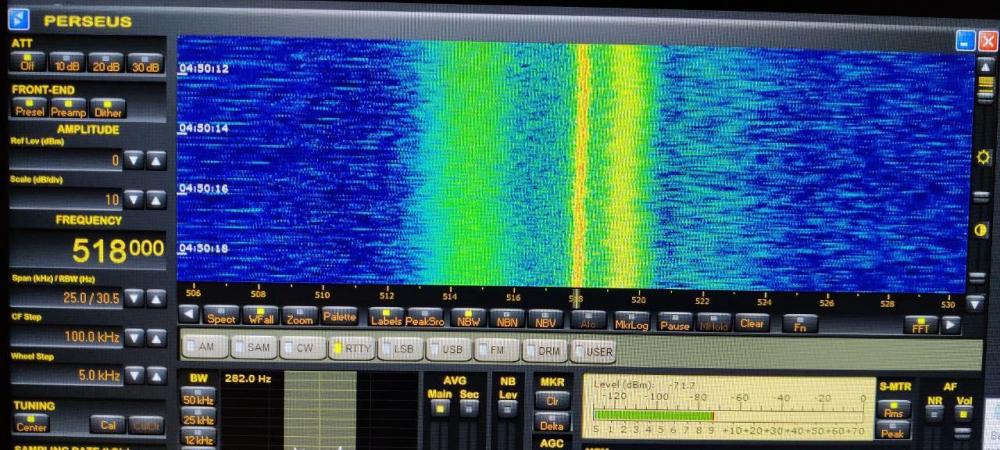Click the contrast half-circle icon beside waterfall
This screenshot has width=1000, height=450.
(x=984, y=230)
